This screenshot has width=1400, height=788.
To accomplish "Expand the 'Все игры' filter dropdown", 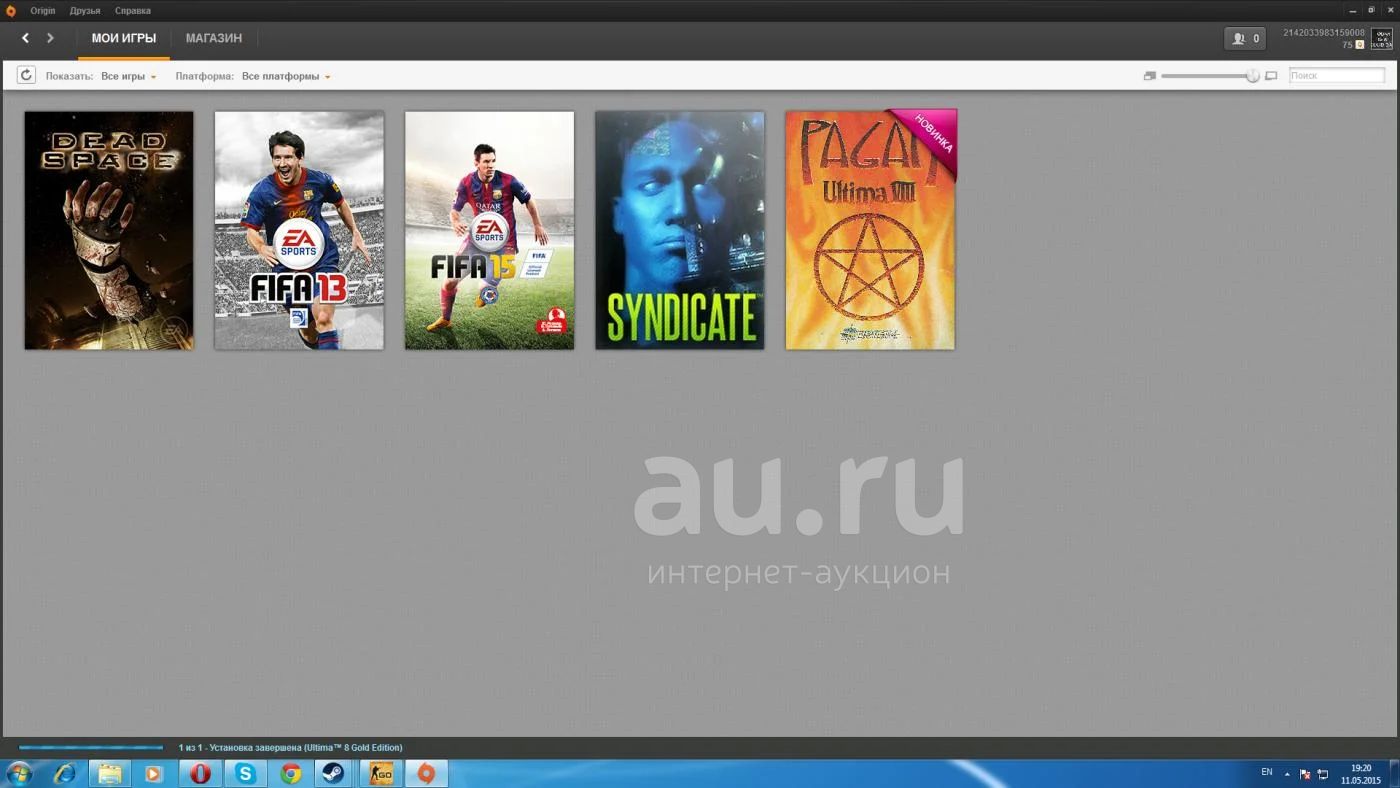I will point(128,76).
